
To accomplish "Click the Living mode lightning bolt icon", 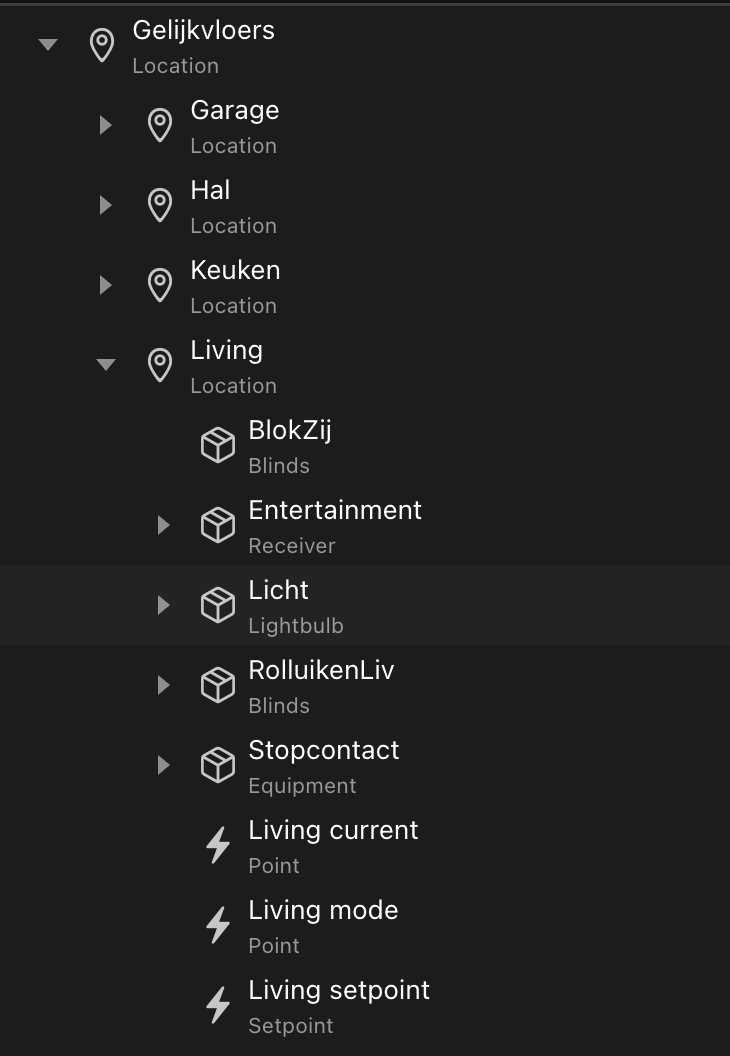I will tap(218, 925).
